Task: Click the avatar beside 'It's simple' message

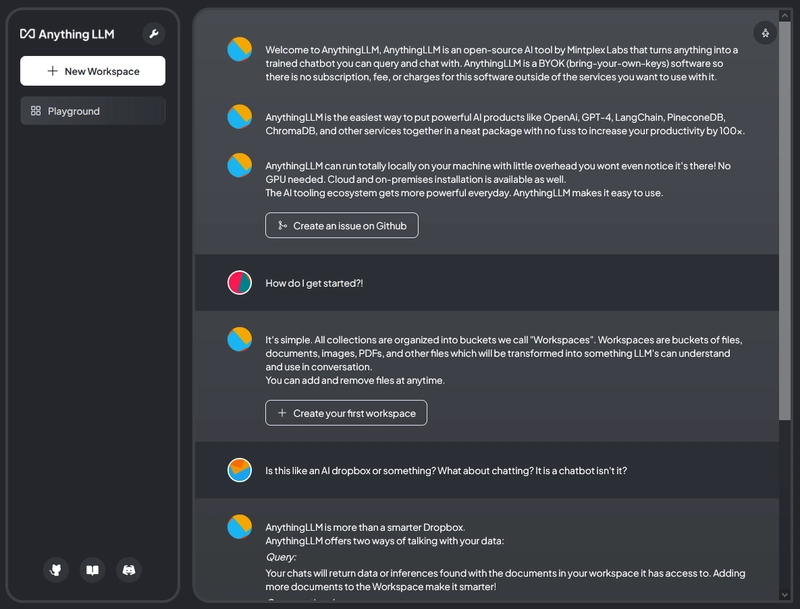Action: [x=239, y=339]
